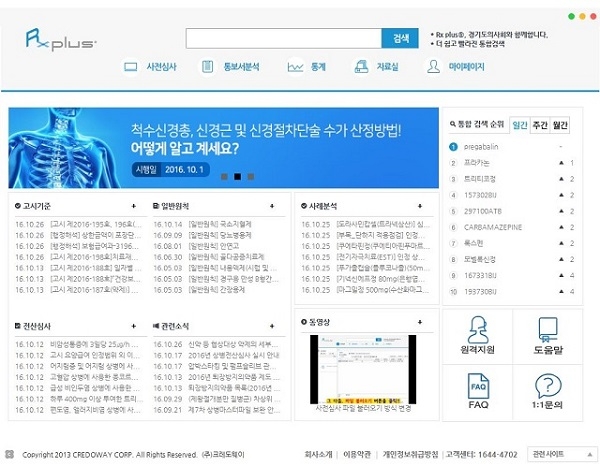Image resolution: width=600 pixels, height=466 pixels.
Task: Click the 통계 chart icon
Action: pos(295,67)
